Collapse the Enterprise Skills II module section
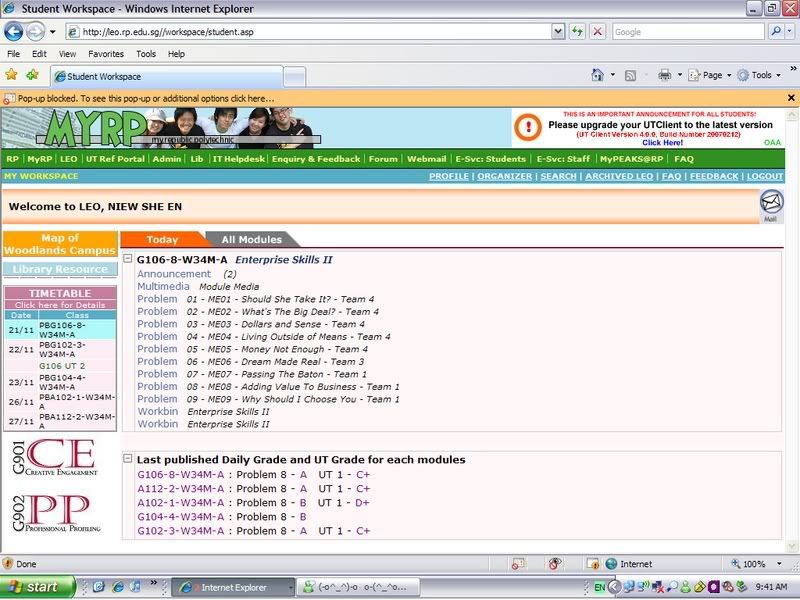 pyautogui.click(x=128, y=260)
